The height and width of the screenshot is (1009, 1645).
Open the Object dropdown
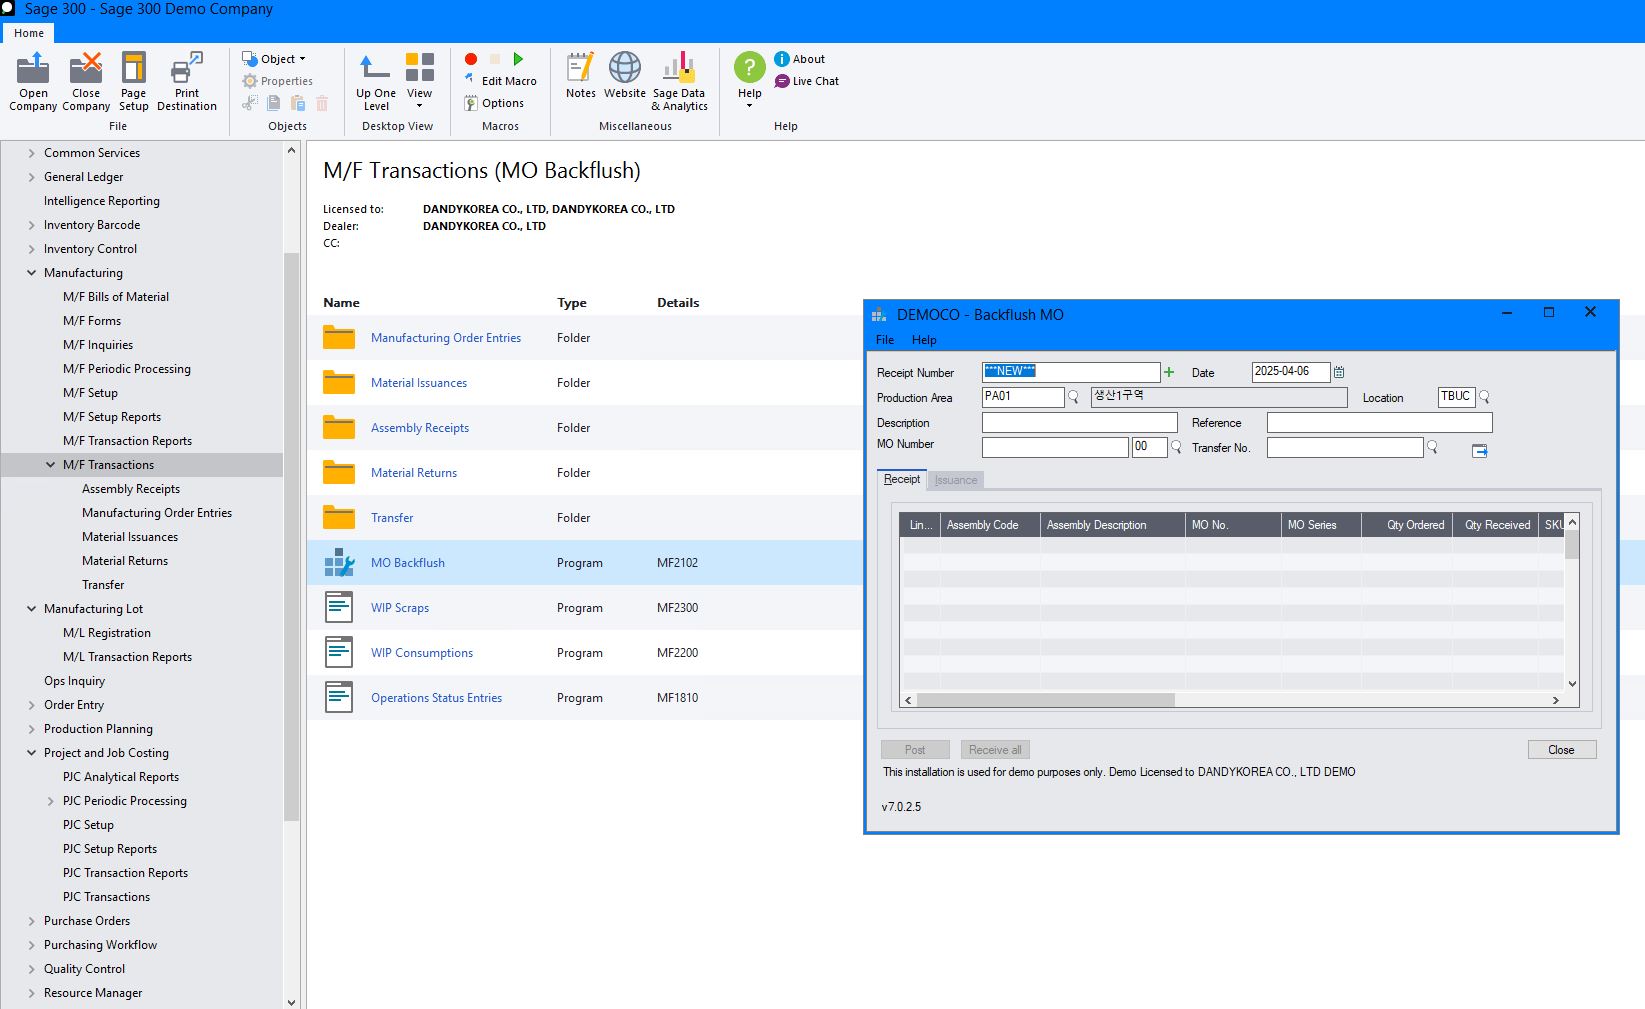tap(274, 59)
